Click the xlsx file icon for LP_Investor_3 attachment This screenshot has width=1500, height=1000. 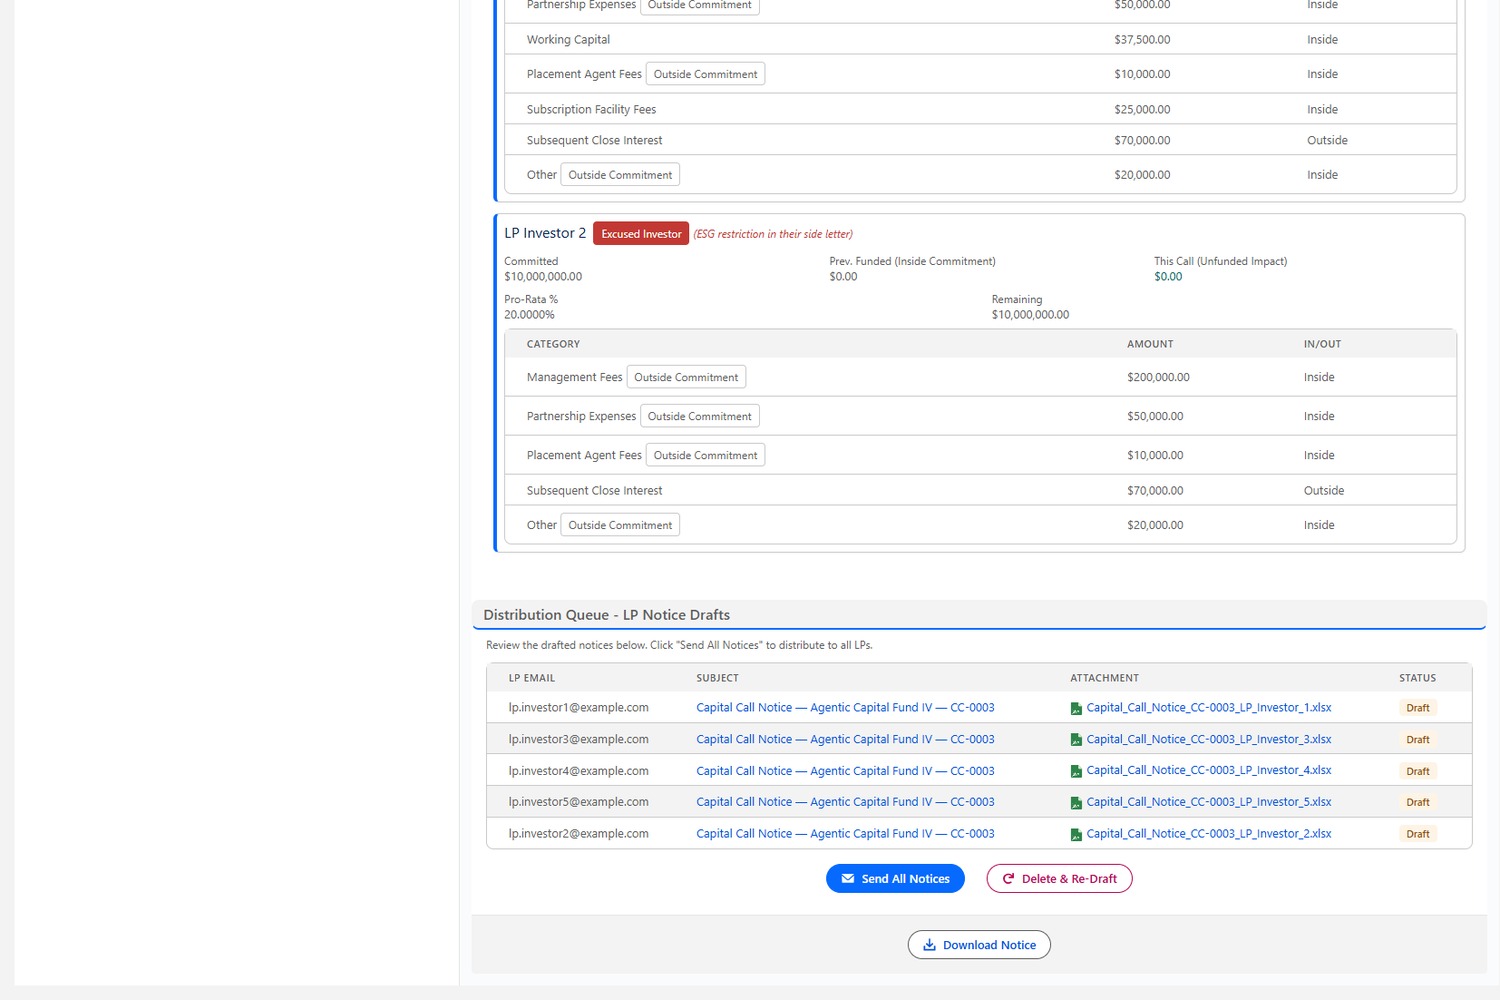1076,740
